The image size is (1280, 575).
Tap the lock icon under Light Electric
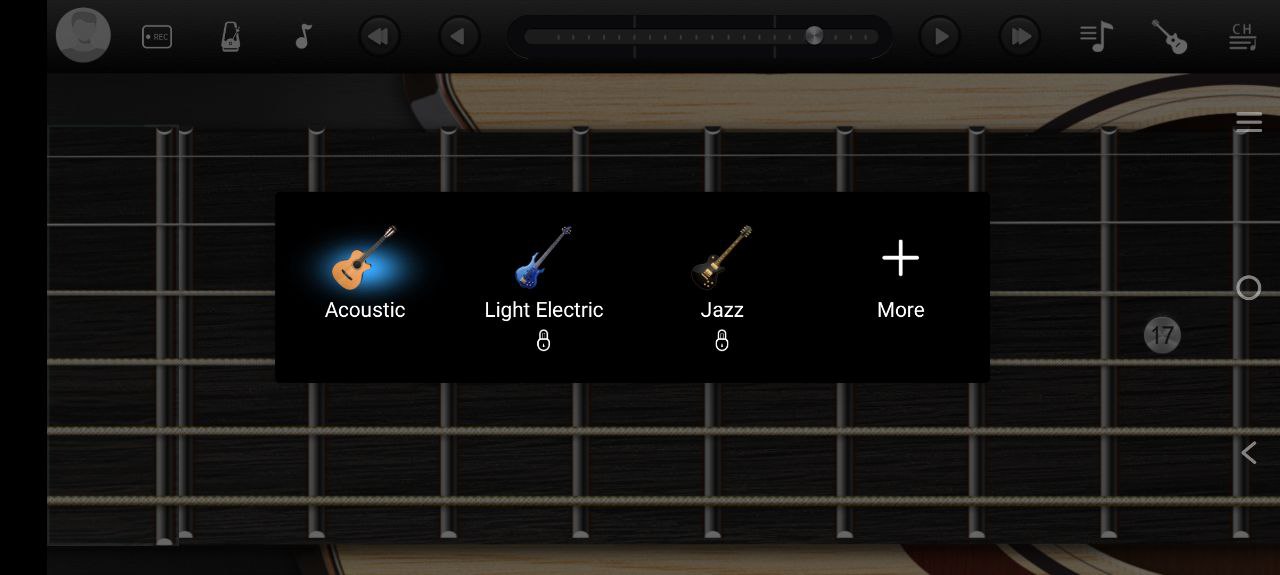544,341
